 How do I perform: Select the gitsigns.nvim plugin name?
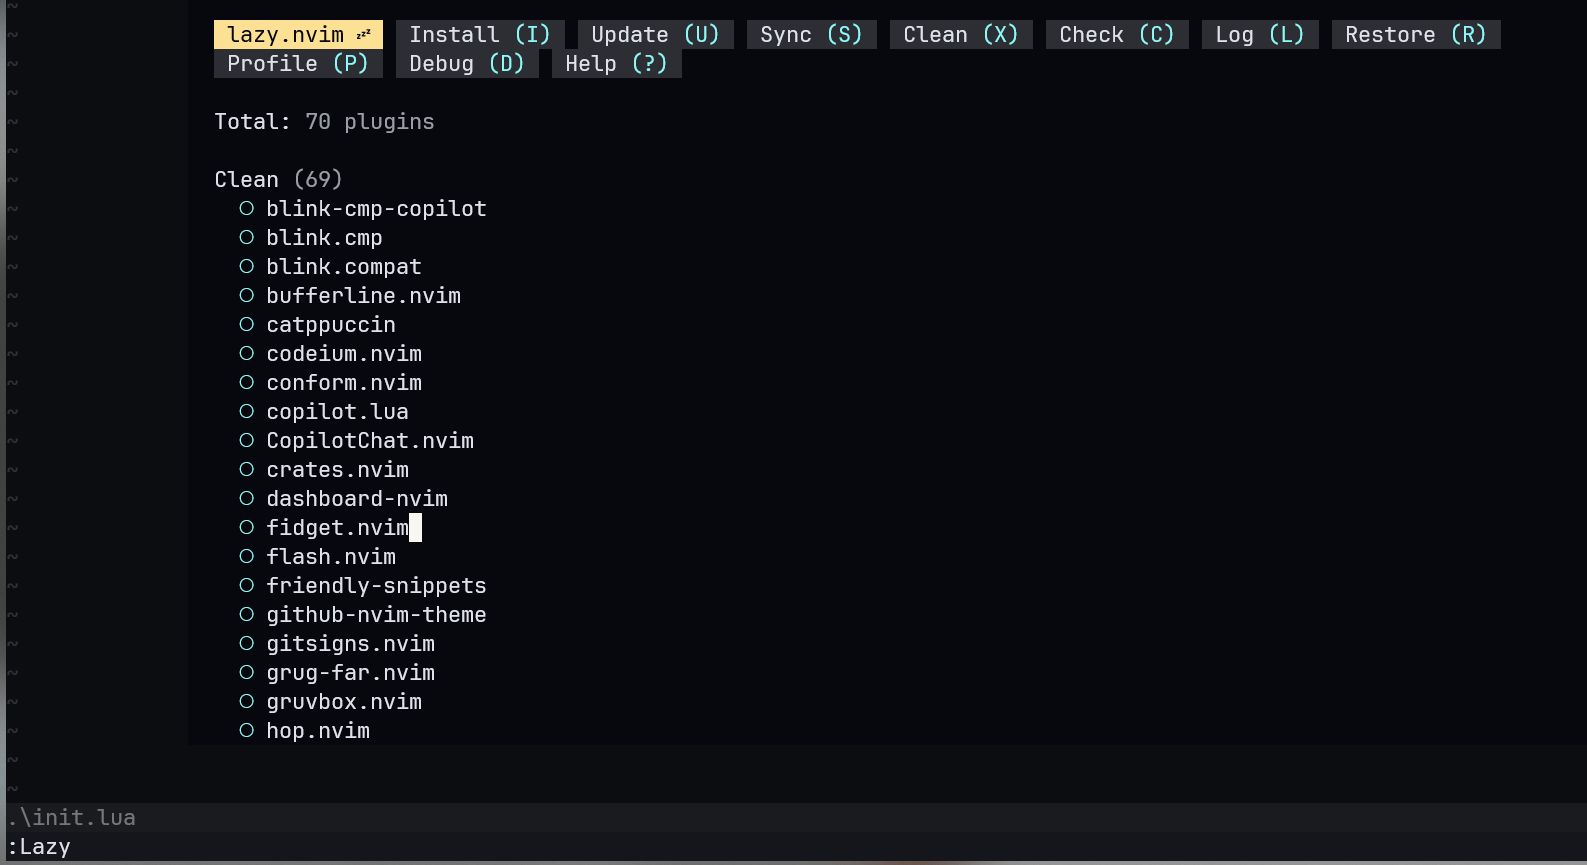350,644
